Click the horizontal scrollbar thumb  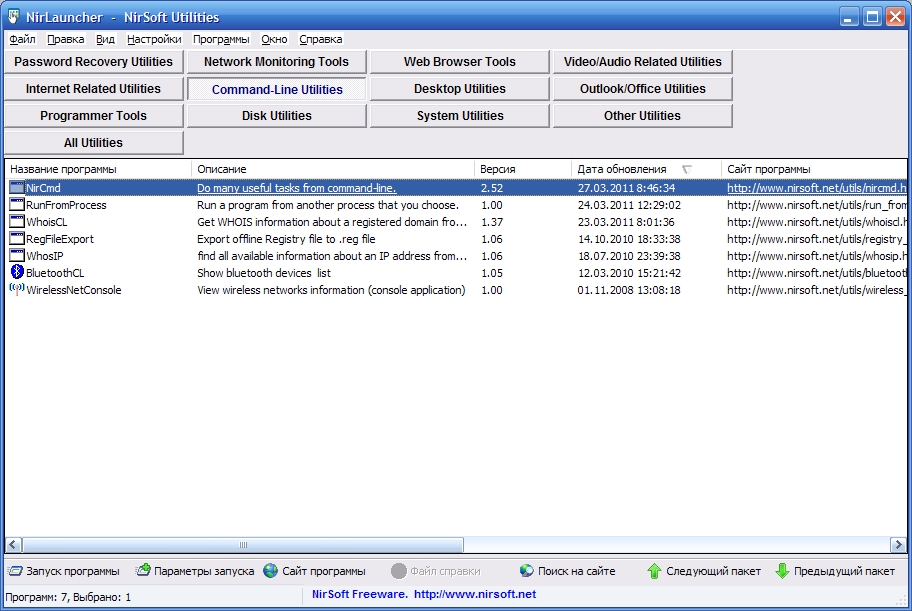click(x=243, y=545)
